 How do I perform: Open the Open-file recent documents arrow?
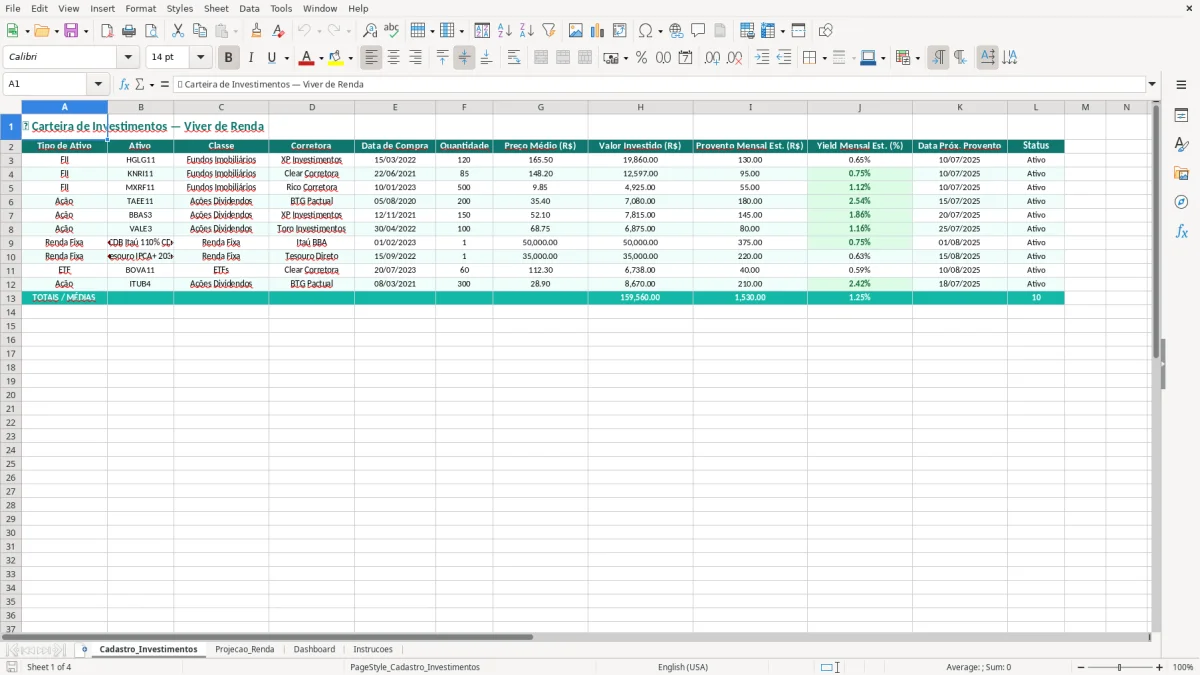coord(56,31)
